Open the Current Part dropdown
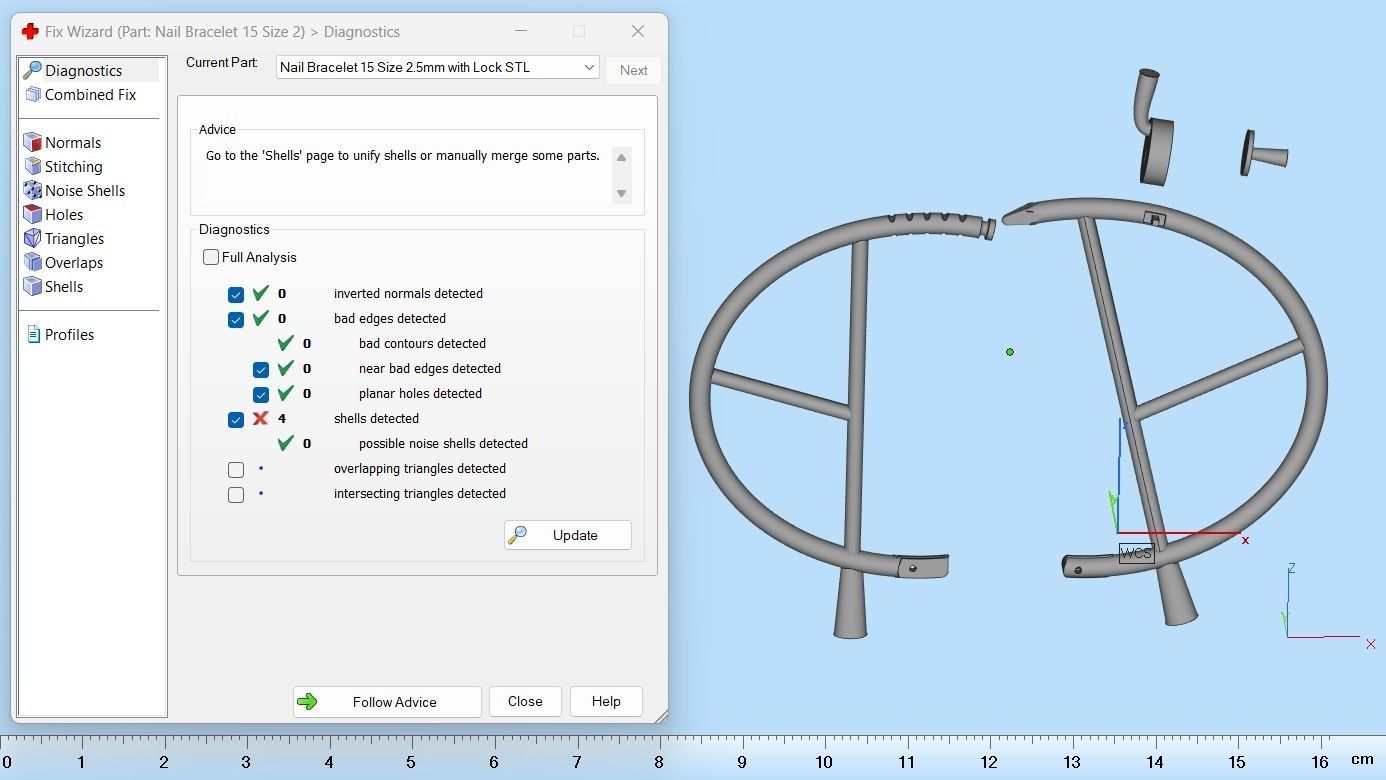This screenshot has width=1386, height=780. [x=438, y=67]
